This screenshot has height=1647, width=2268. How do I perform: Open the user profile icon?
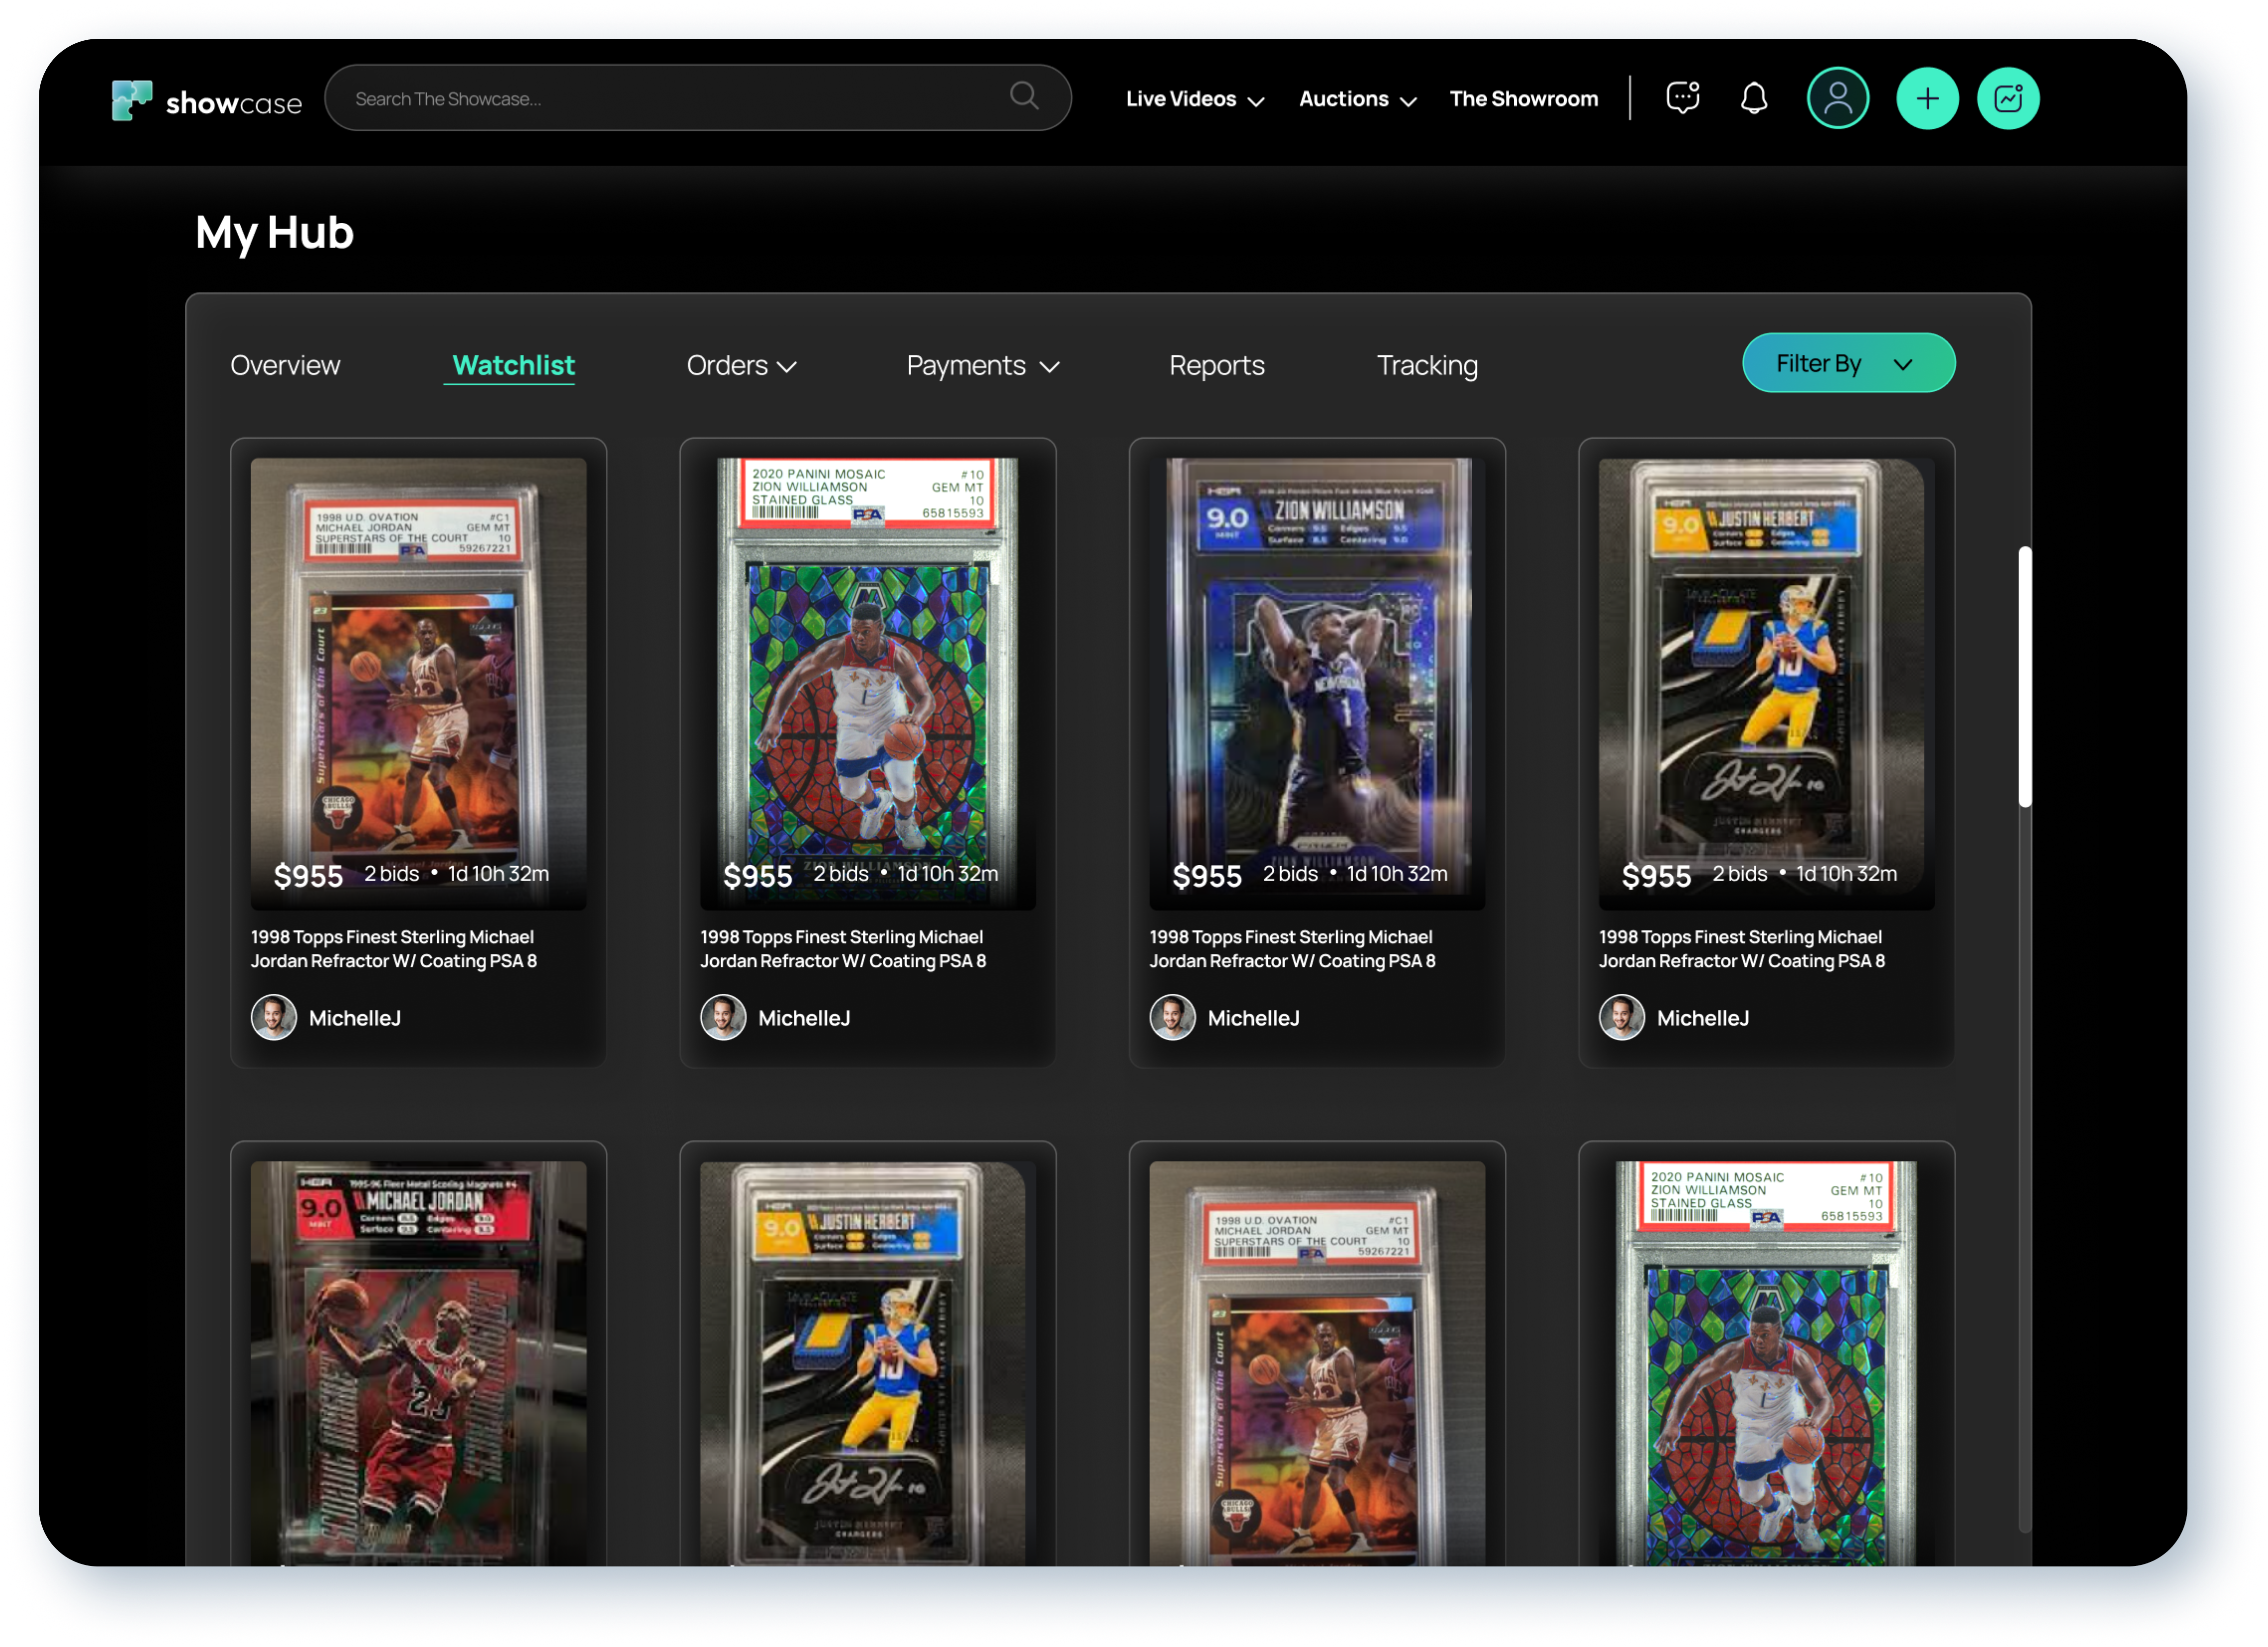[x=1837, y=98]
